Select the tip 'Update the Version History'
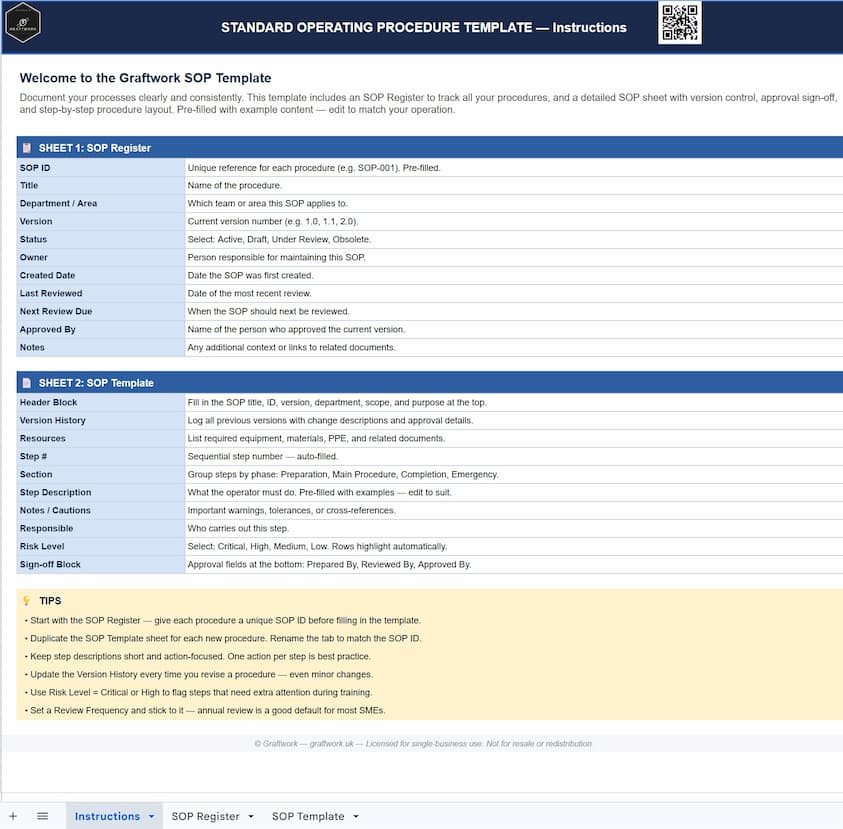843x829 pixels. pos(198,675)
